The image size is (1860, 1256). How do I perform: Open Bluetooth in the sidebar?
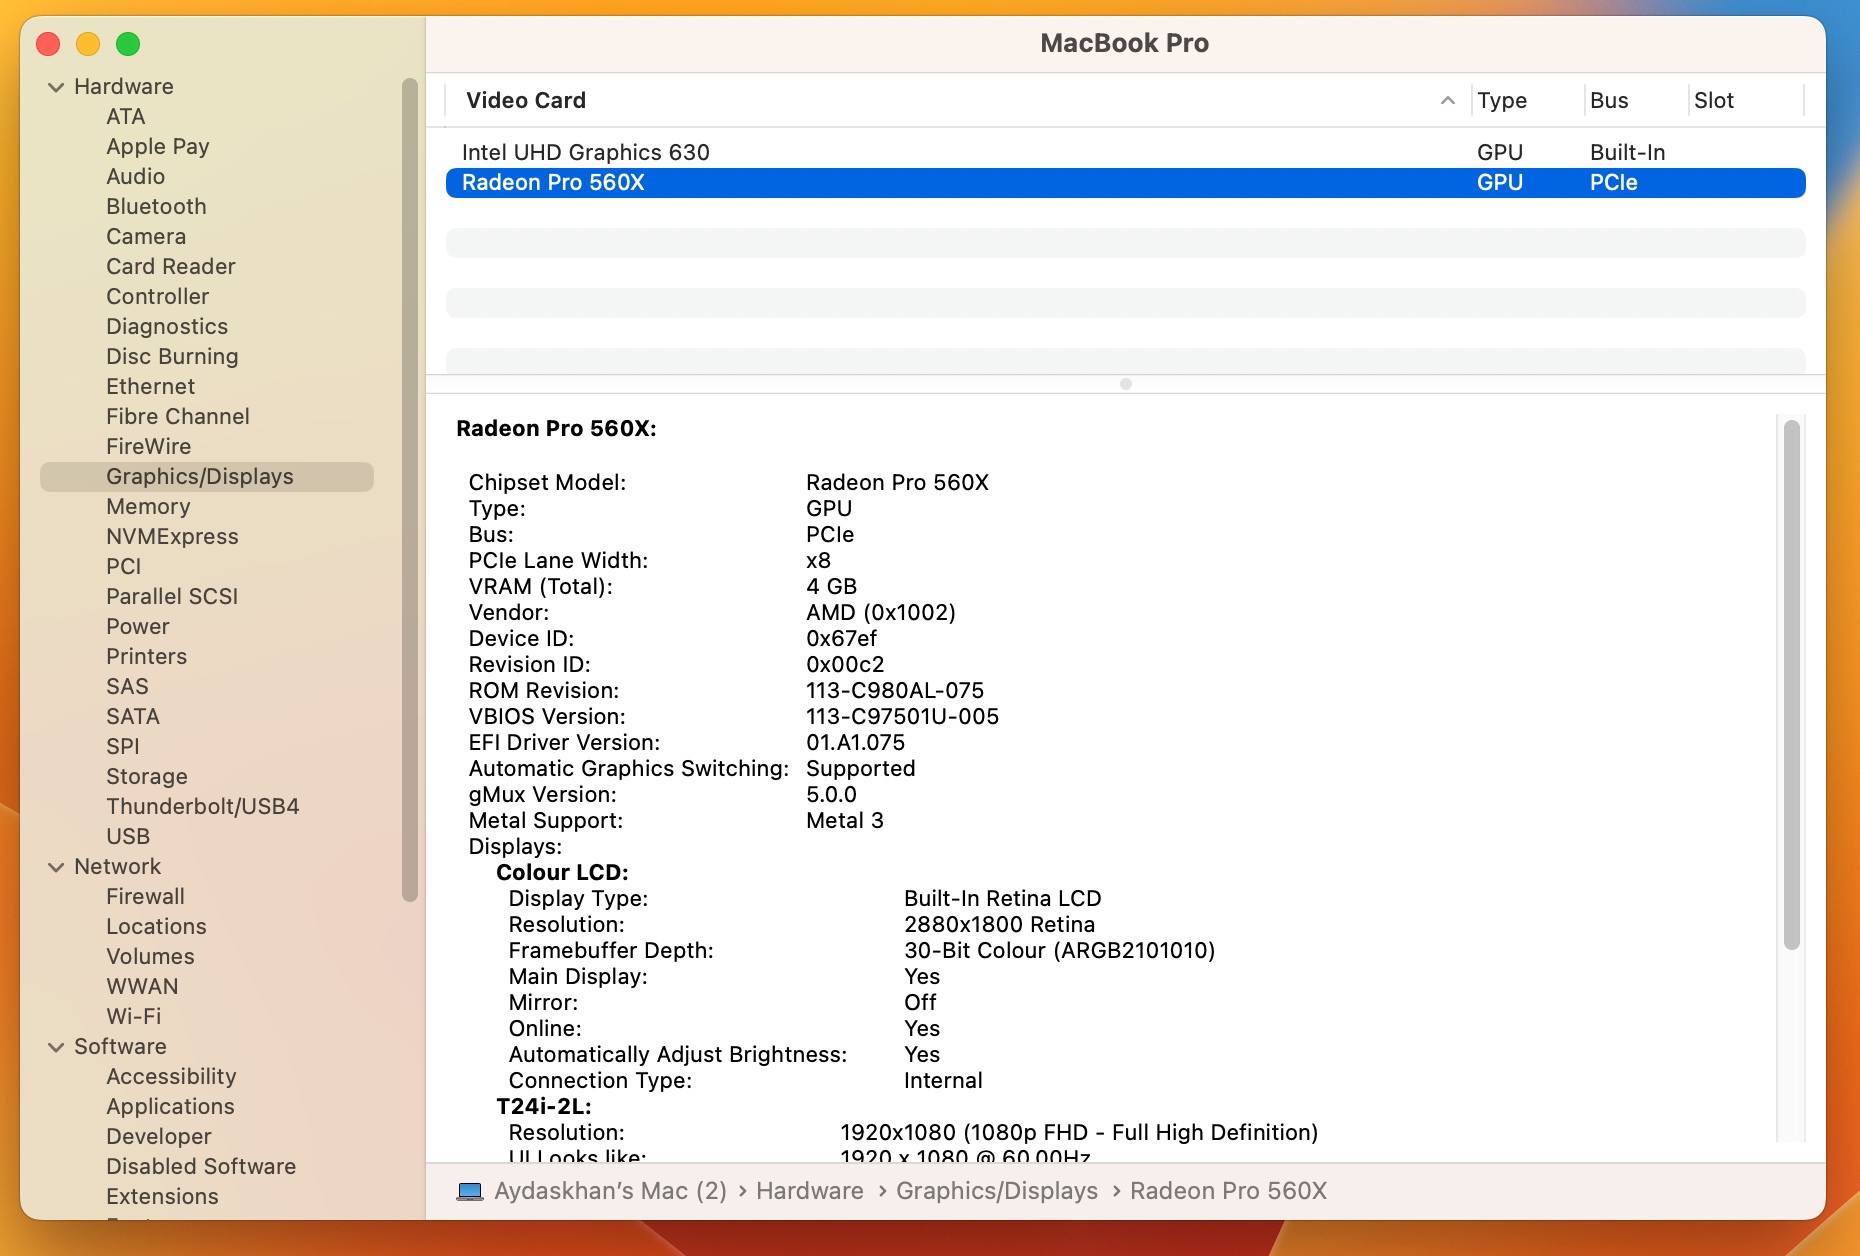(x=156, y=206)
